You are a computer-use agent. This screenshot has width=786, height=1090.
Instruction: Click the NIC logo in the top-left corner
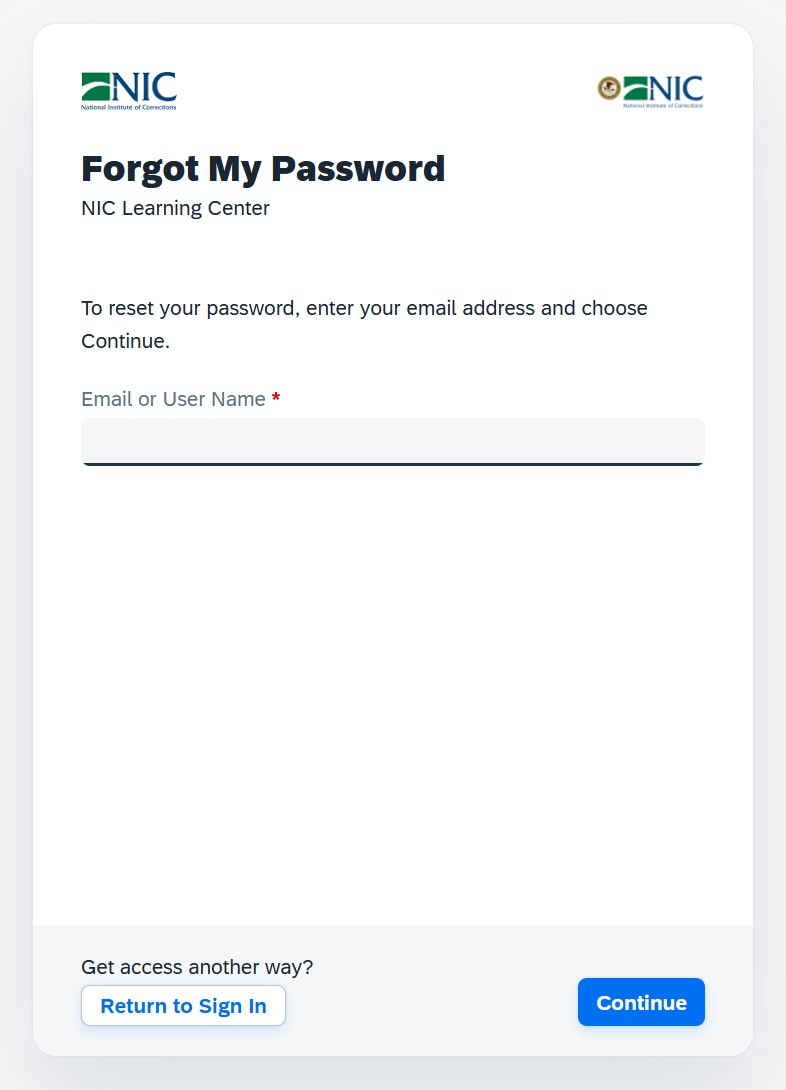click(x=128, y=90)
